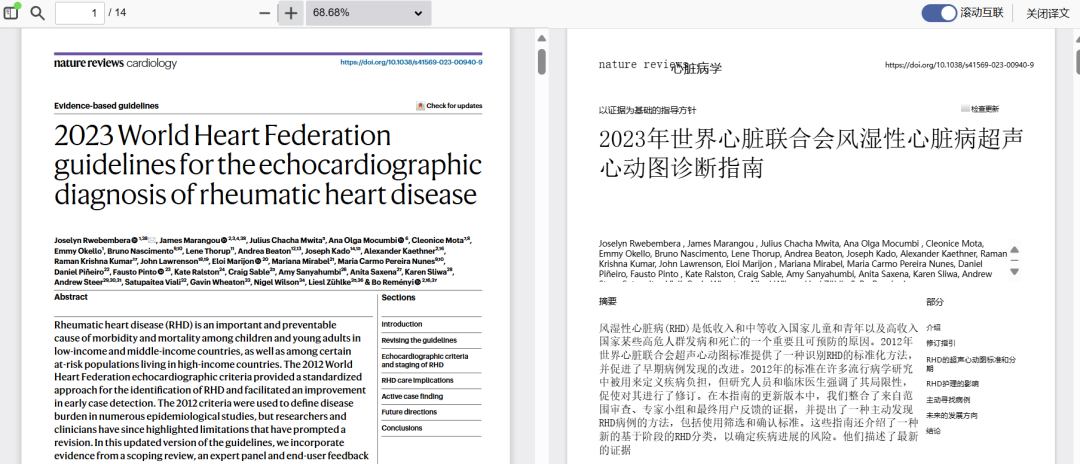Click ORCID icon after Joselyn Rwebembera
1080x464 pixels.
[x=134, y=240]
